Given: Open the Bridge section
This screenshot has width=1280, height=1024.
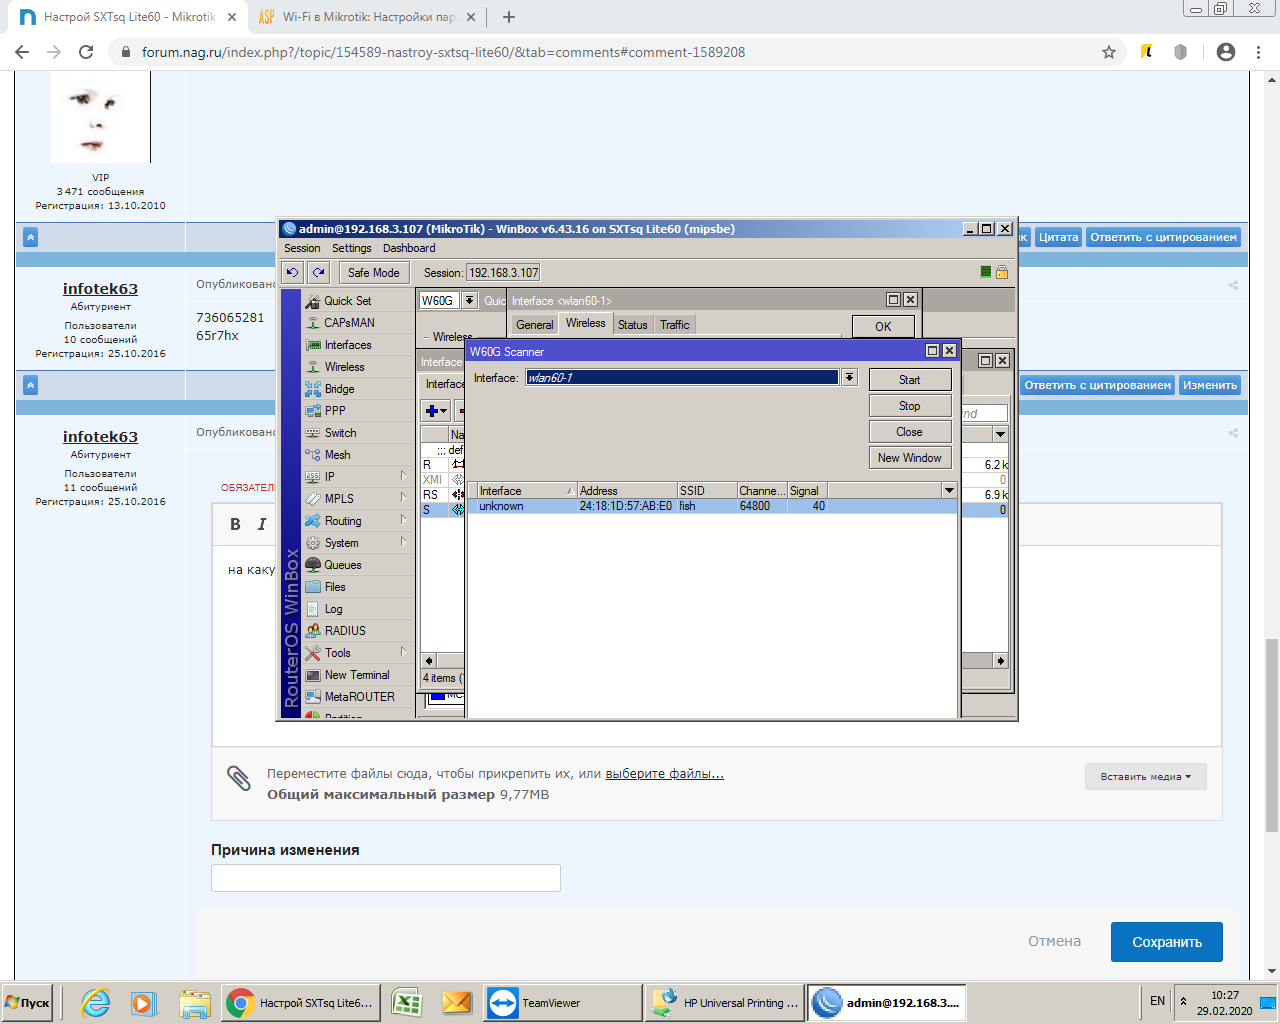Looking at the screenshot, I should point(339,389).
